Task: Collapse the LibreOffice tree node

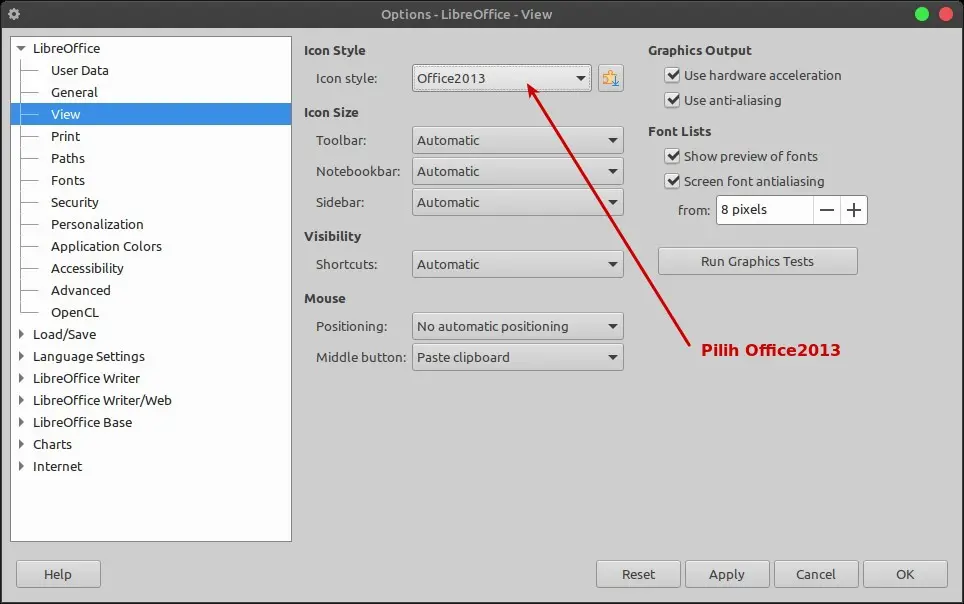Action: [x=22, y=49]
